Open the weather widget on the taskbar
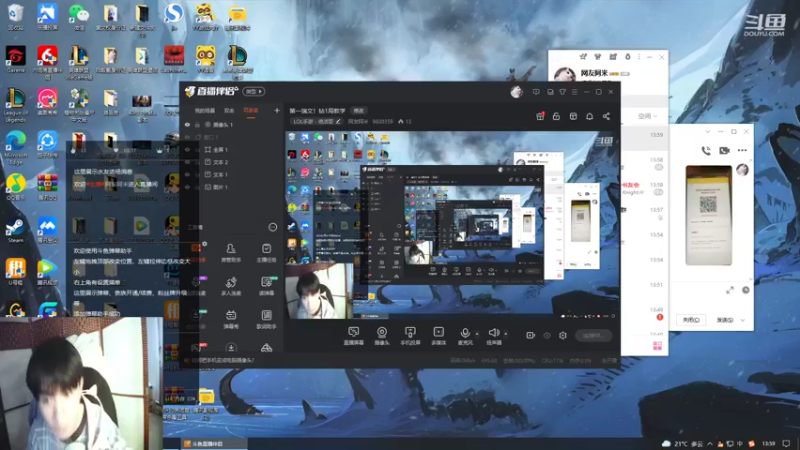800x450 pixels. (683, 444)
